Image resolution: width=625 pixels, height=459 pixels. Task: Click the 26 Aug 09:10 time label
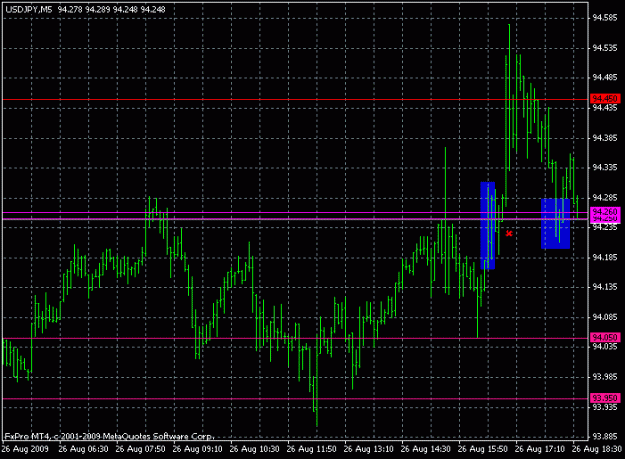[197, 449]
